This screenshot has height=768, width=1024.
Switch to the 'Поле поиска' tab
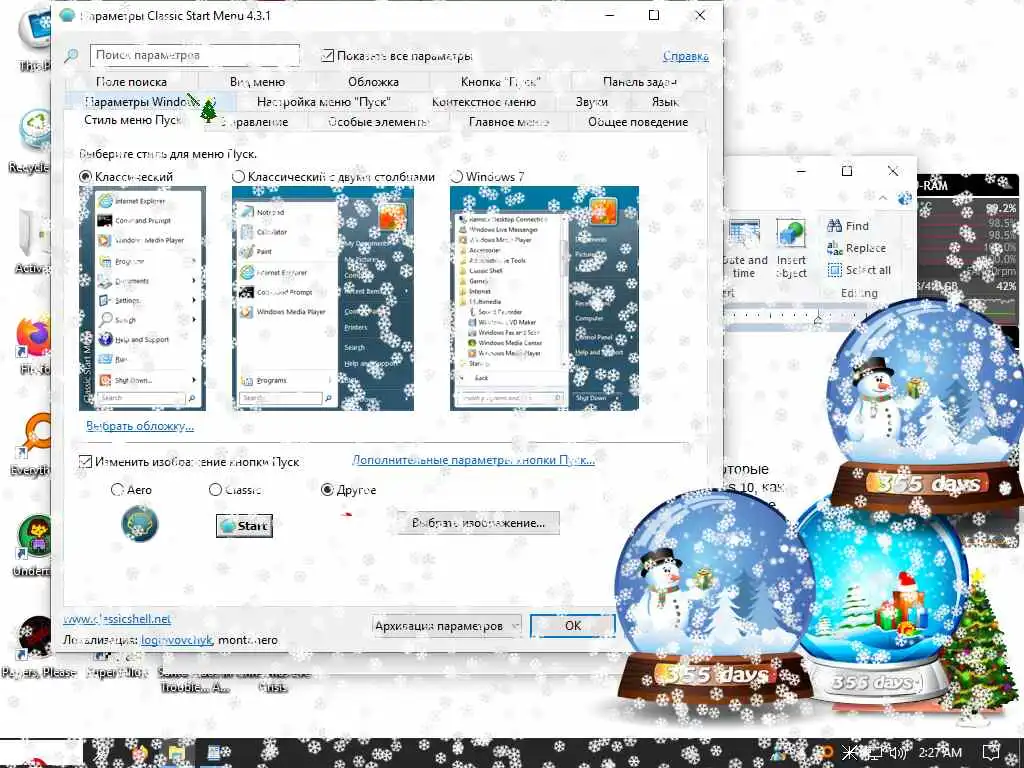click(131, 82)
